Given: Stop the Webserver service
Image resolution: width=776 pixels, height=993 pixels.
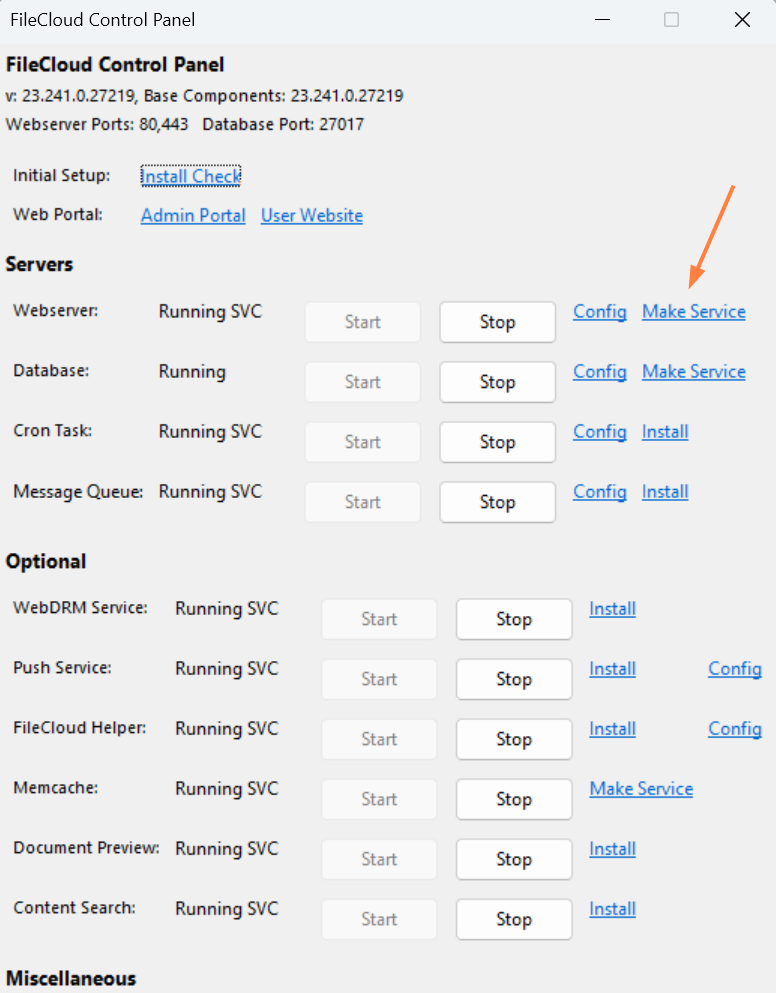Looking at the screenshot, I should click(497, 322).
